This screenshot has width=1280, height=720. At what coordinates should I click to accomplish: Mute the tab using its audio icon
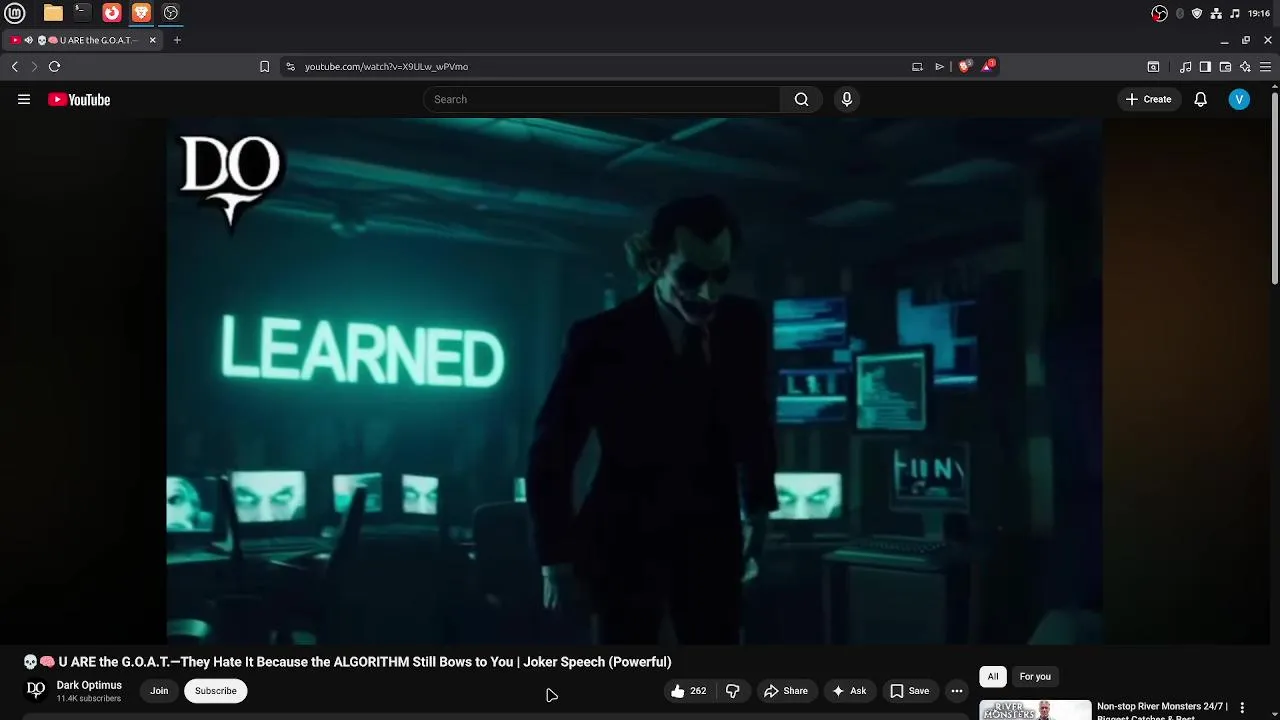tap(28, 40)
